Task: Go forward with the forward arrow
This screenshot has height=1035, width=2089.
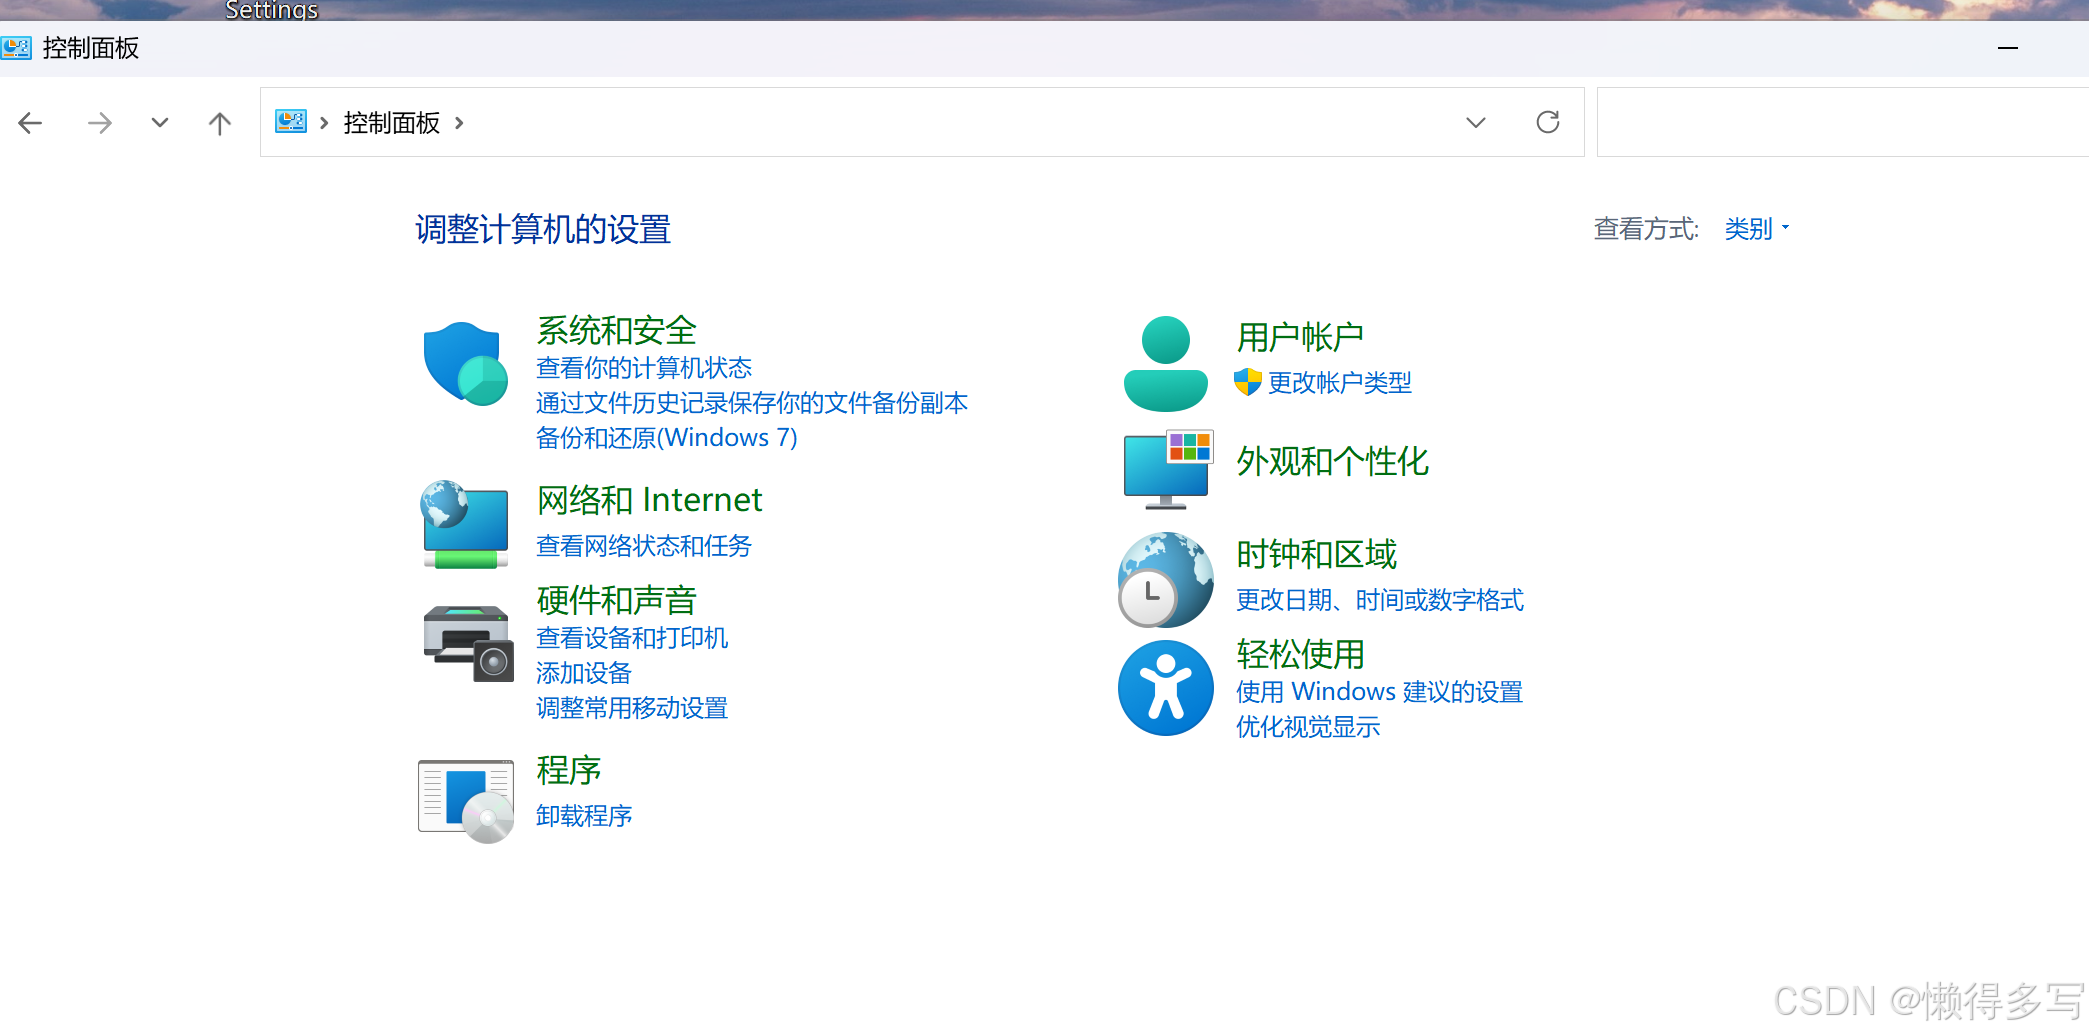Action: click(x=99, y=123)
